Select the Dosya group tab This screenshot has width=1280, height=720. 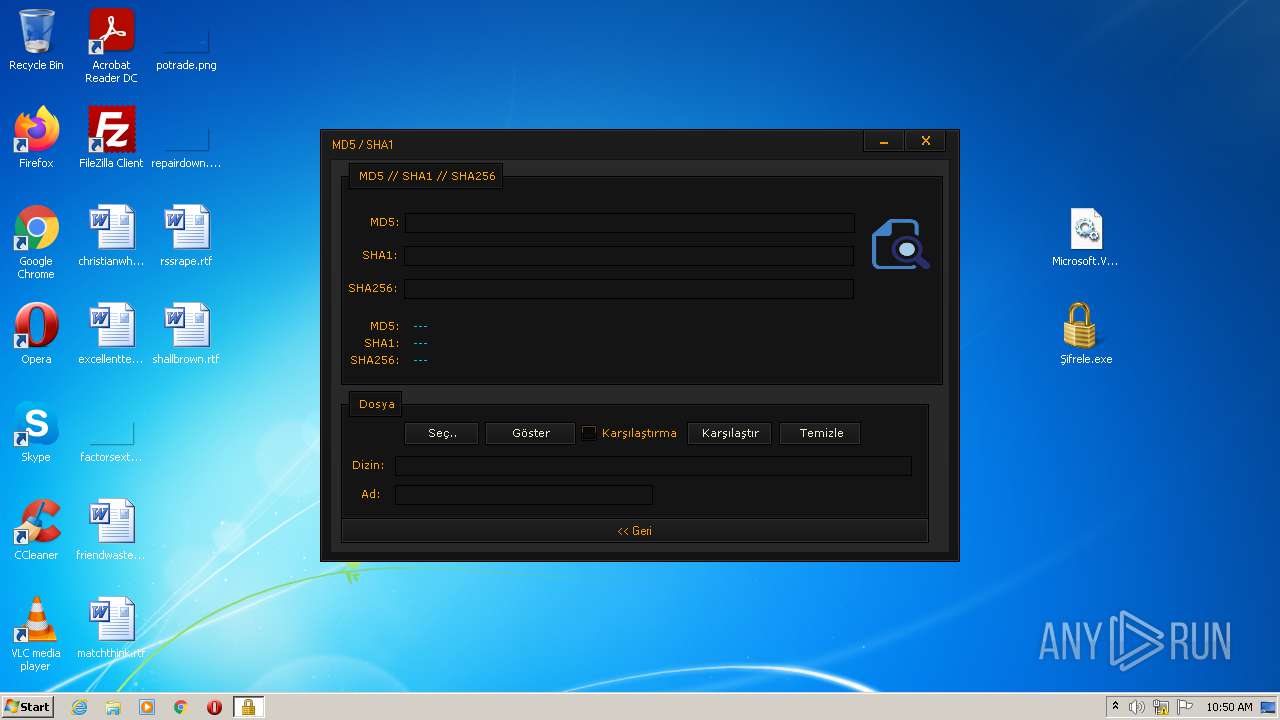[377, 404]
